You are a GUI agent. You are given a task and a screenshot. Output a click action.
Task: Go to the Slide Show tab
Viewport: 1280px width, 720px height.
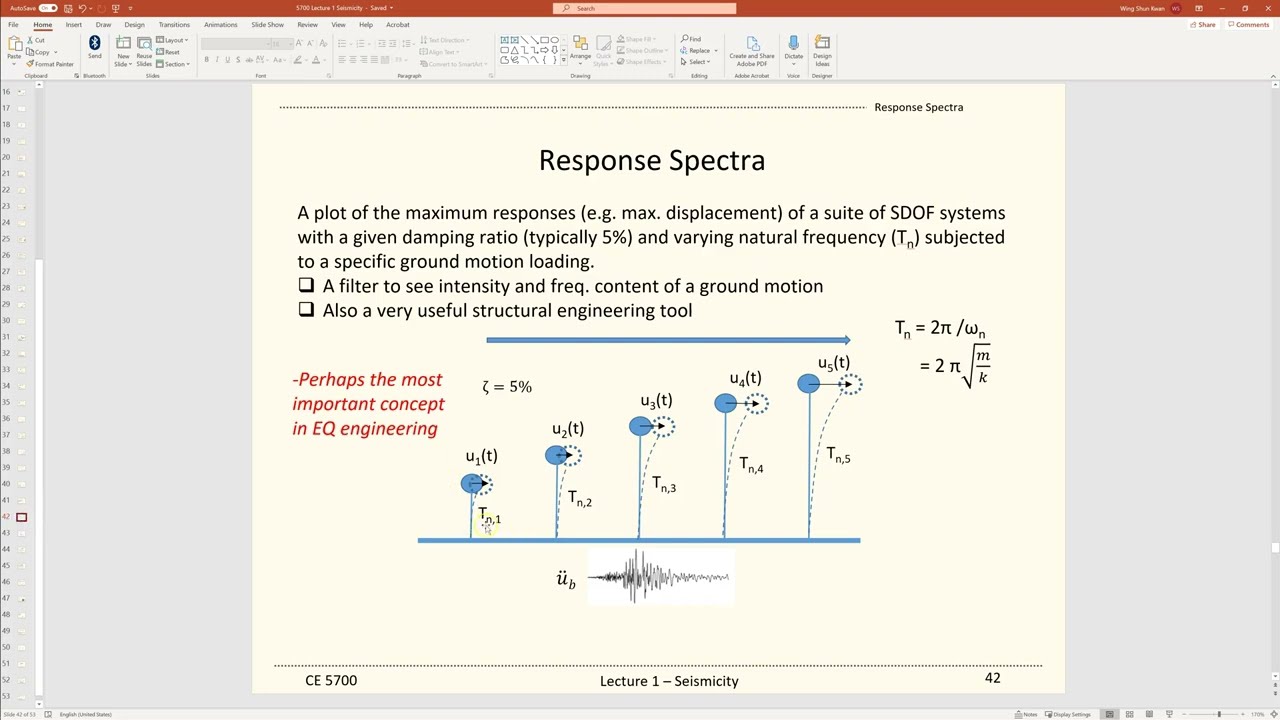click(267, 24)
